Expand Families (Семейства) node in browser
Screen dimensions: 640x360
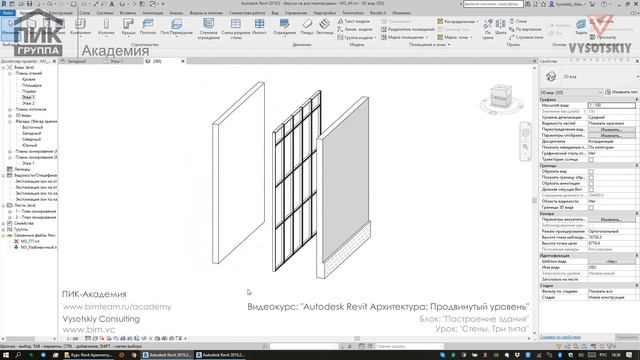tap(4, 223)
